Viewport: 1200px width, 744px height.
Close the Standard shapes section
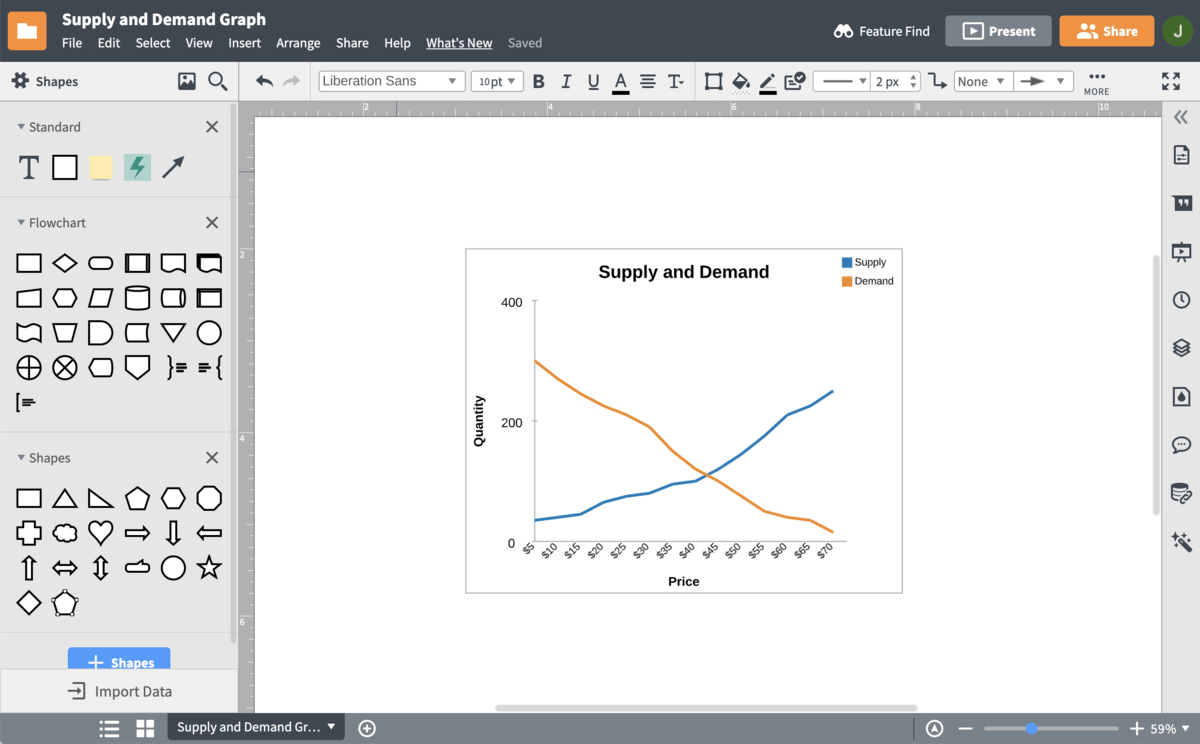pyautogui.click(x=212, y=127)
